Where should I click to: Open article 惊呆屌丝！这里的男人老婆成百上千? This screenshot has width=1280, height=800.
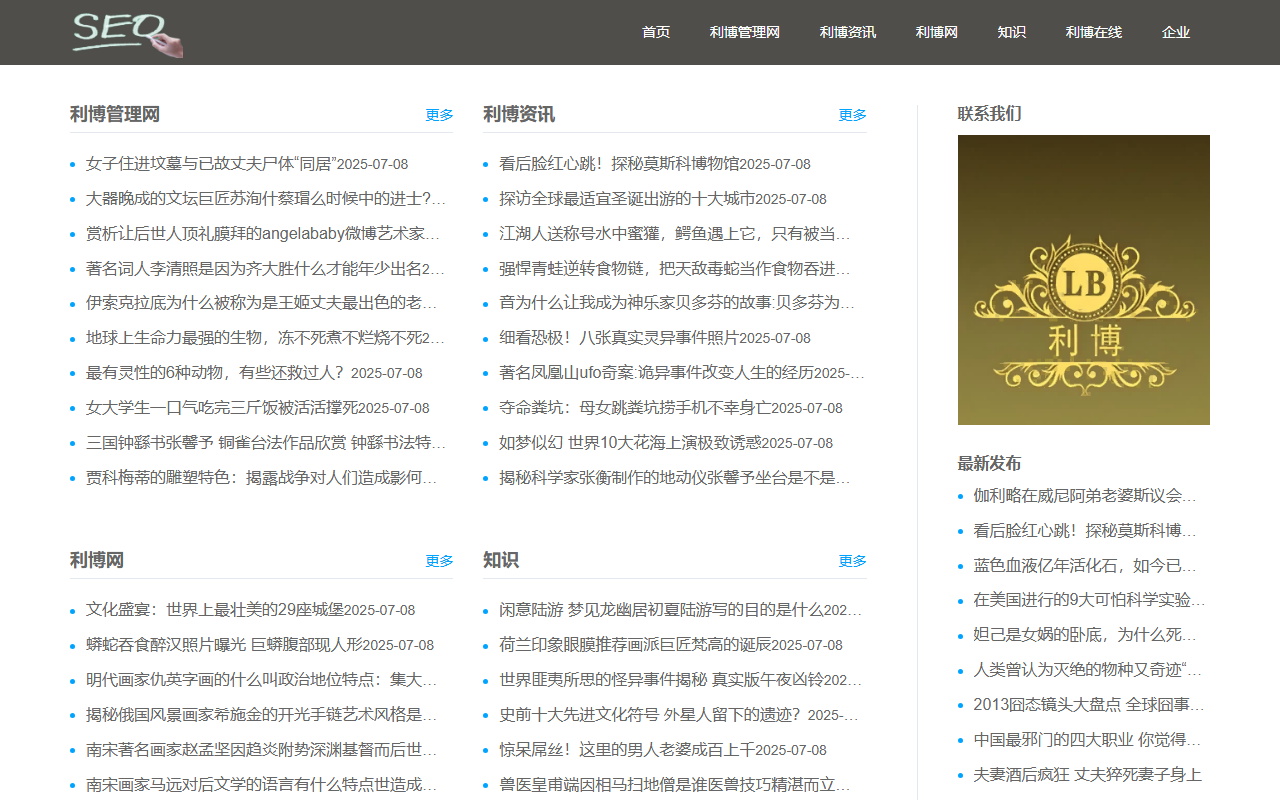tap(627, 750)
